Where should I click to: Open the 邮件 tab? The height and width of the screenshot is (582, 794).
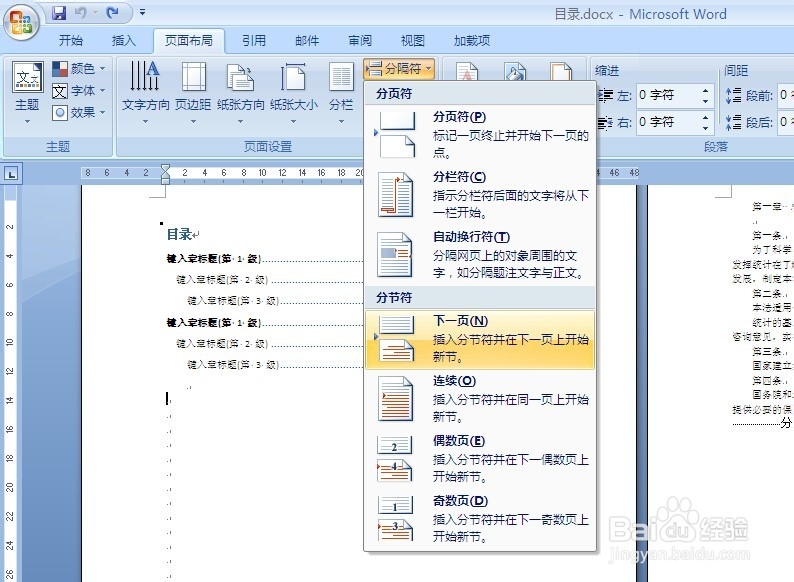coord(307,41)
